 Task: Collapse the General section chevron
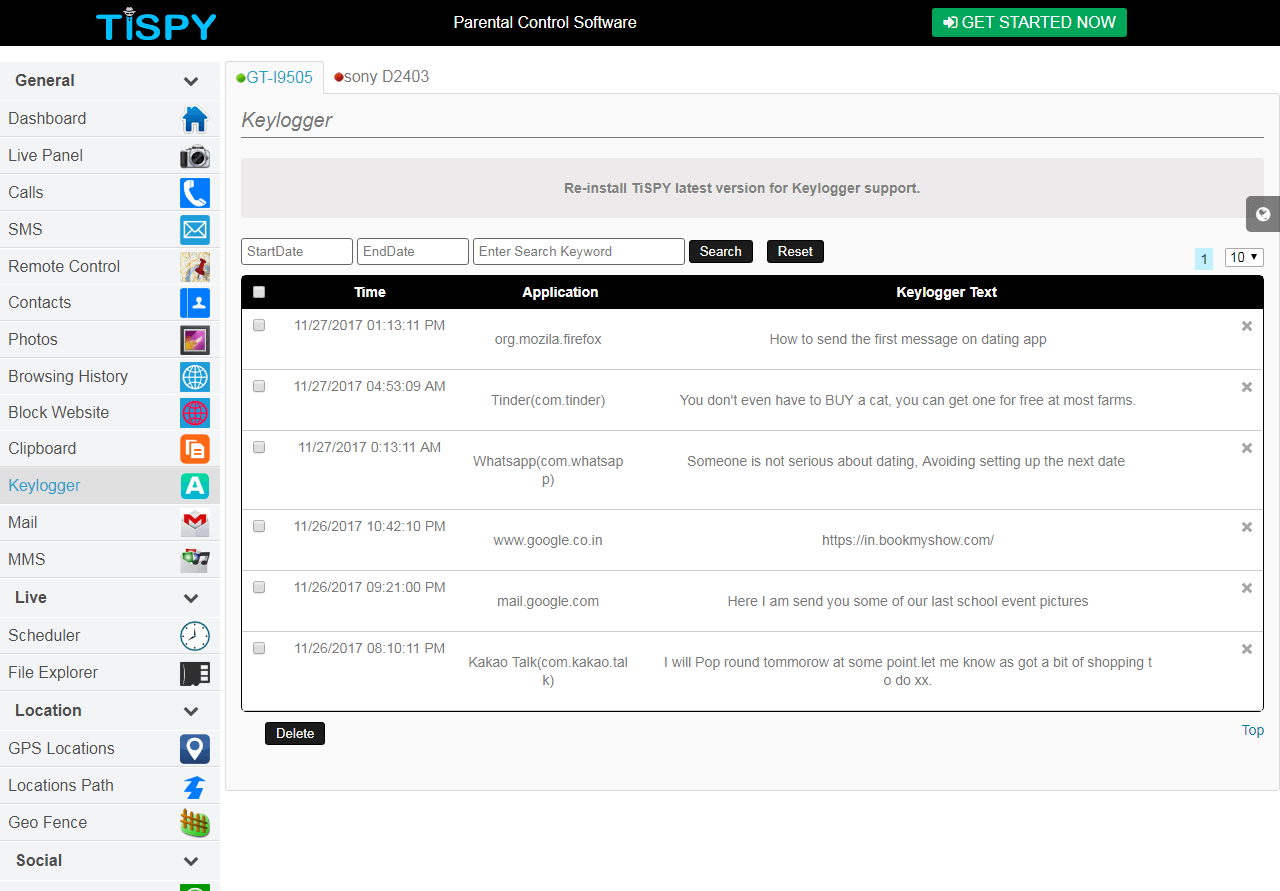[191, 81]
